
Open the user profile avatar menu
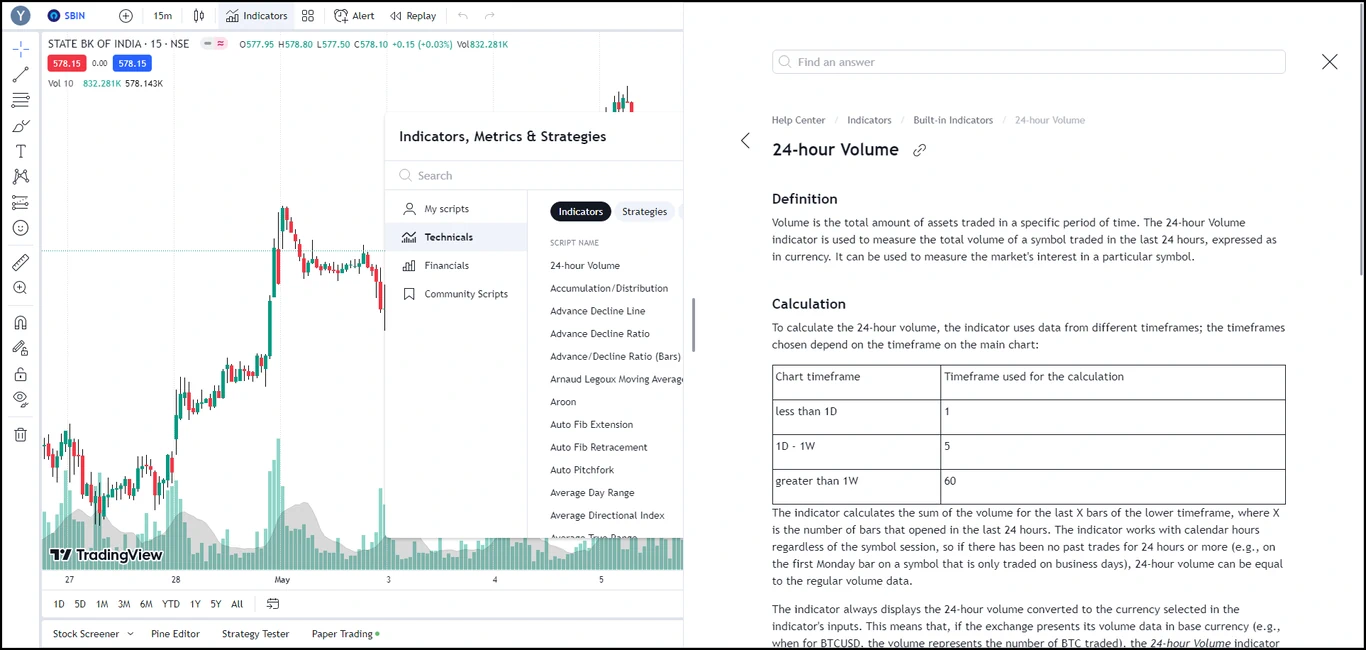pyautogui.click(x=20, y=16)
